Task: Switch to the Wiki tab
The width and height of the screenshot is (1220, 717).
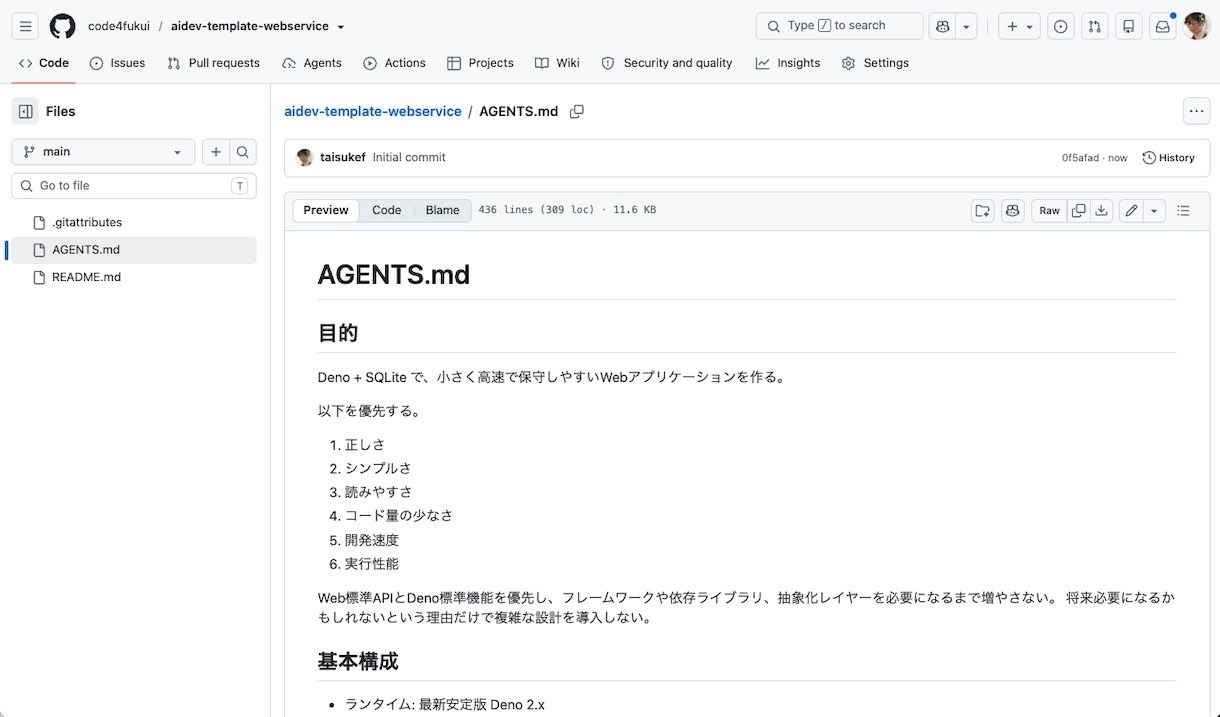Action: 557,63
